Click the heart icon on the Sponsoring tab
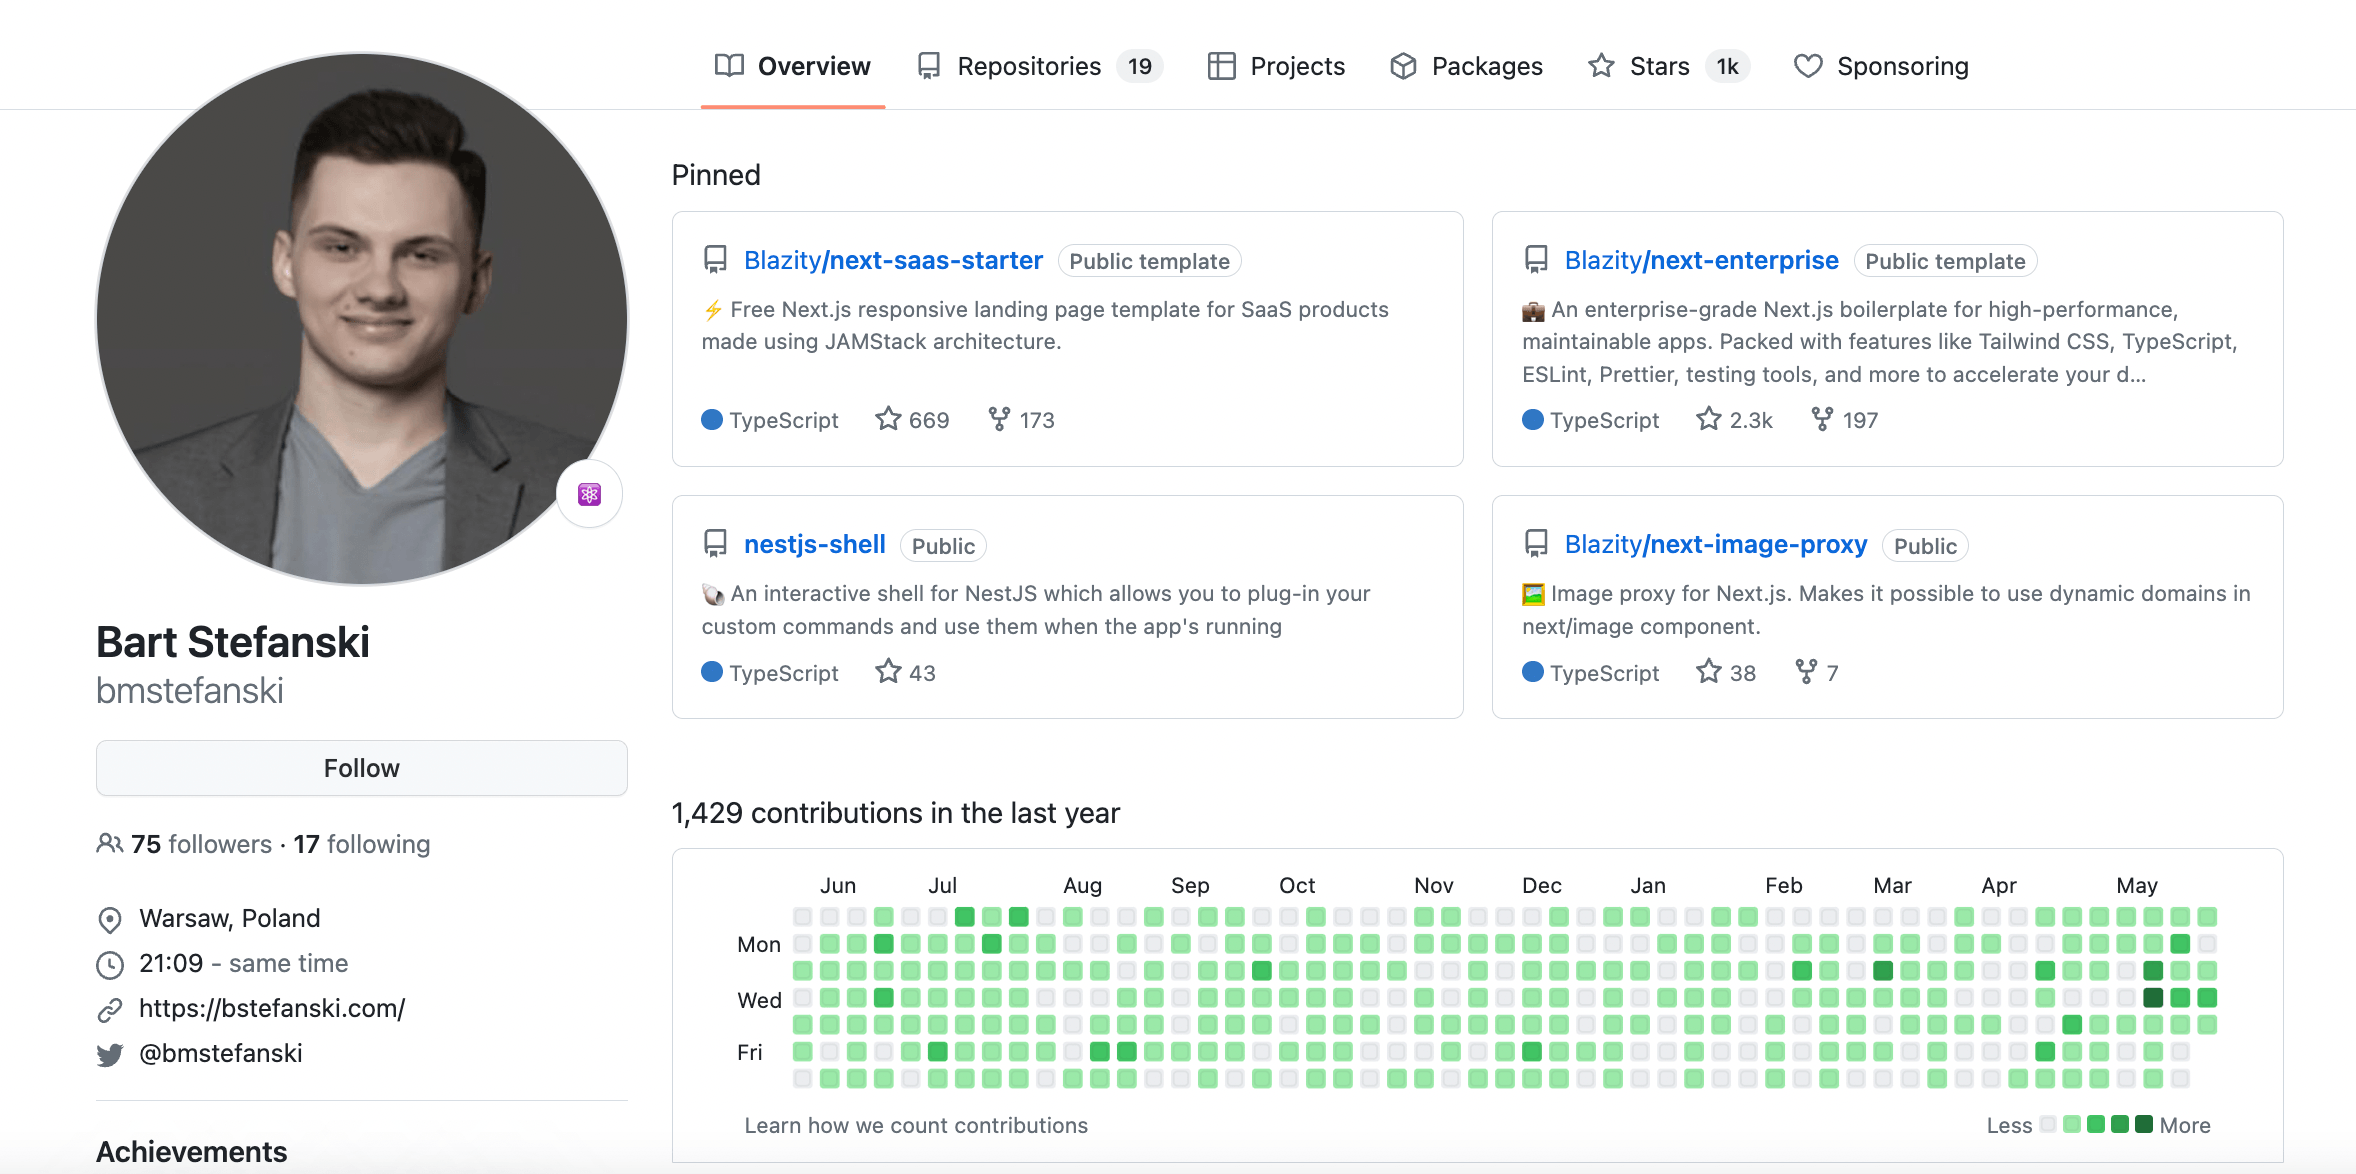This screenshot has height=1174, width=2356. pos(1808,65)
